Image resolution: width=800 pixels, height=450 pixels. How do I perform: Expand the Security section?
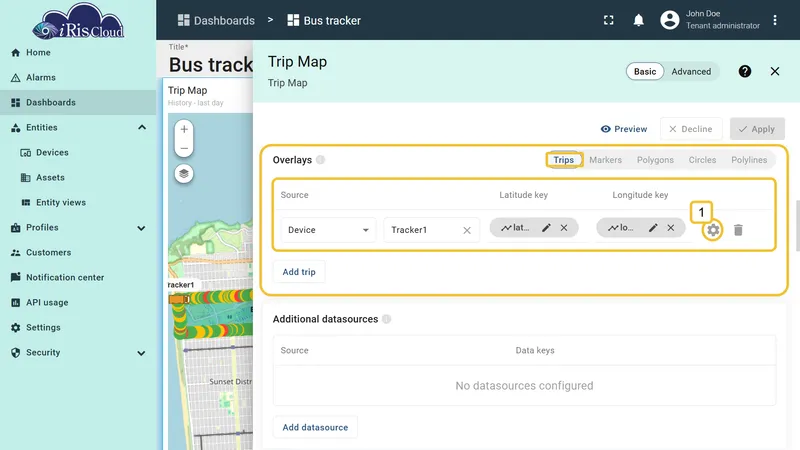(x=141, y=353)
